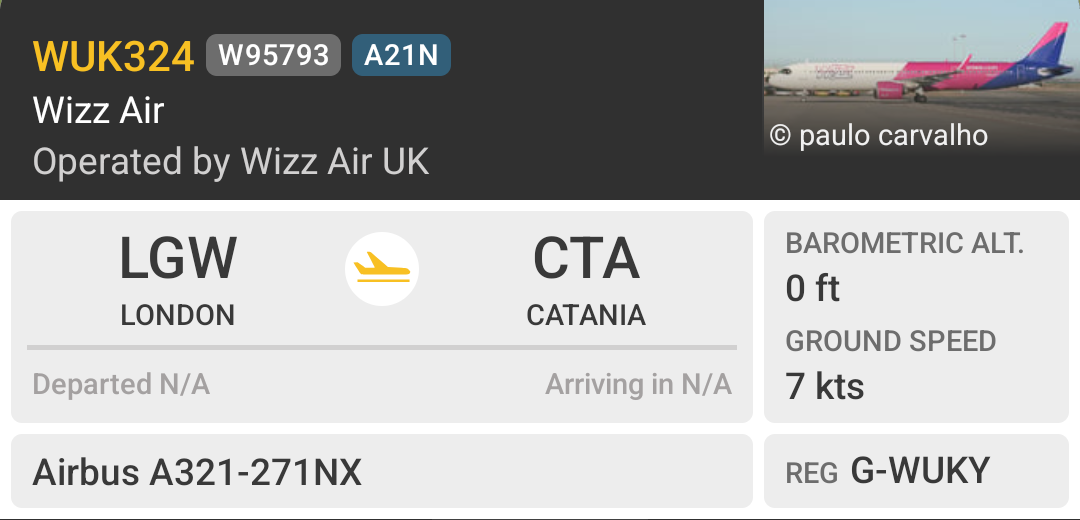This screenshot has height=520, width=1080.
Task: Click the Ground Speed 7 kts value
Action: click(x=824, y=386)
